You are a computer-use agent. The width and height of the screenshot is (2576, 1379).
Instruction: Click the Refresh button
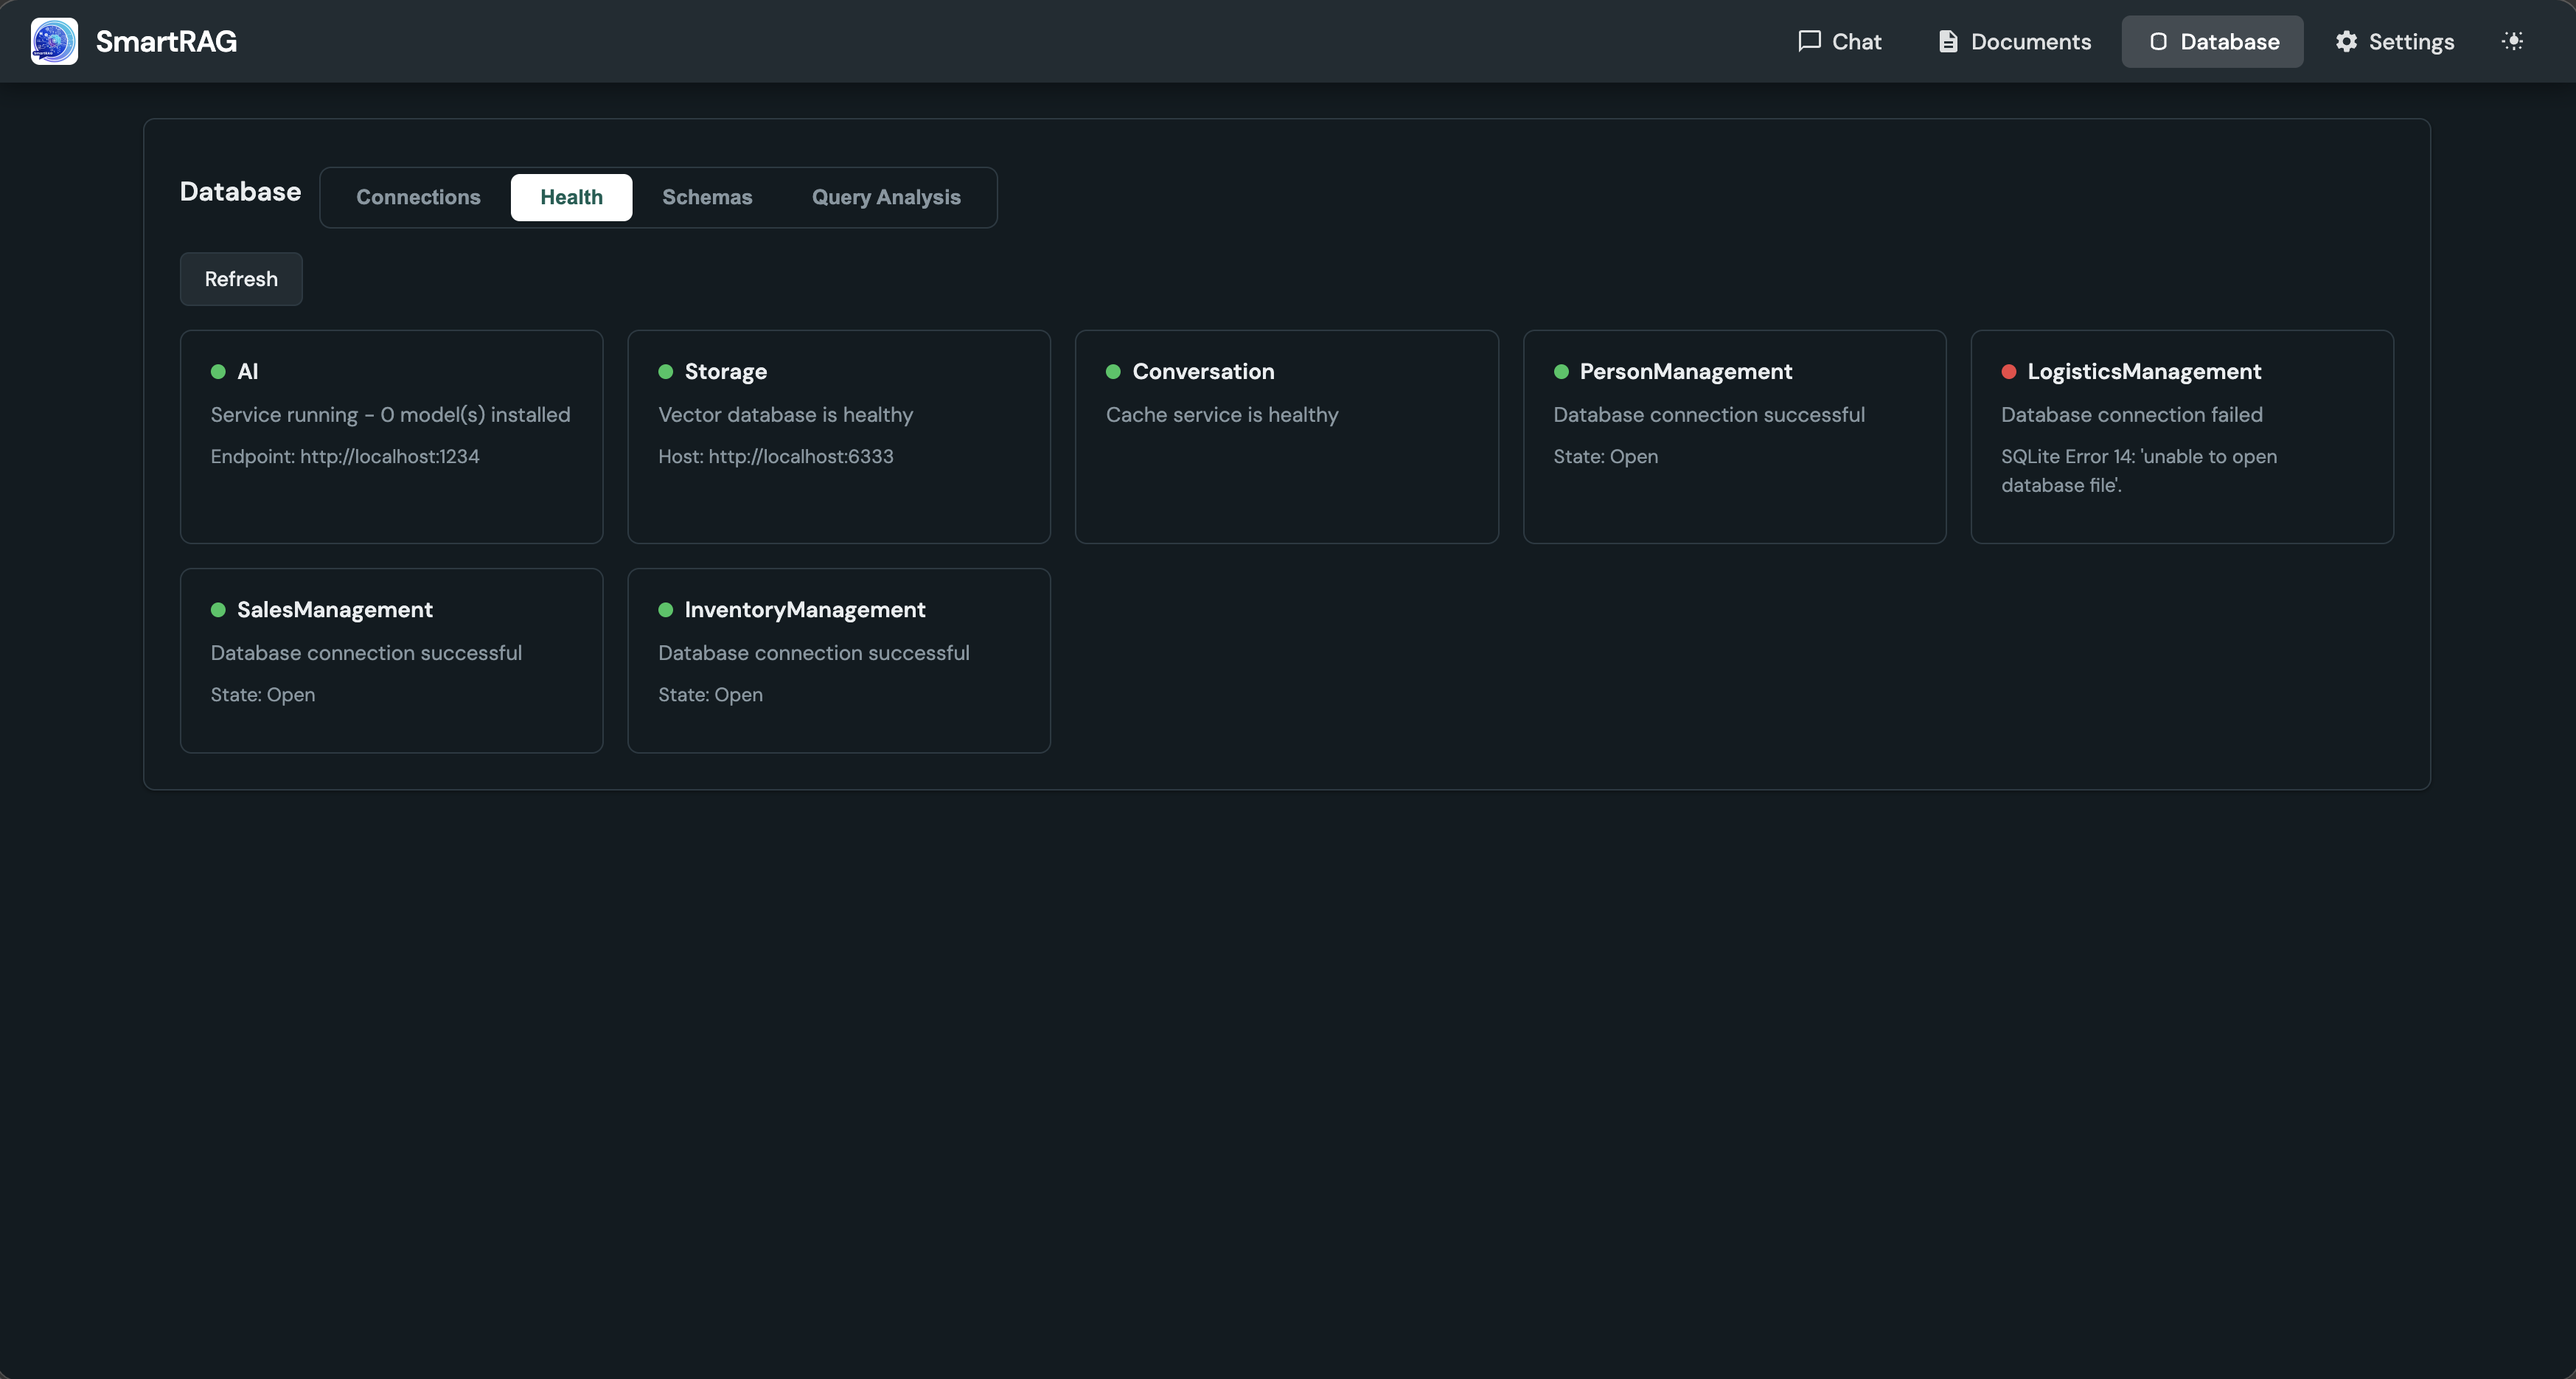[241, 279]
